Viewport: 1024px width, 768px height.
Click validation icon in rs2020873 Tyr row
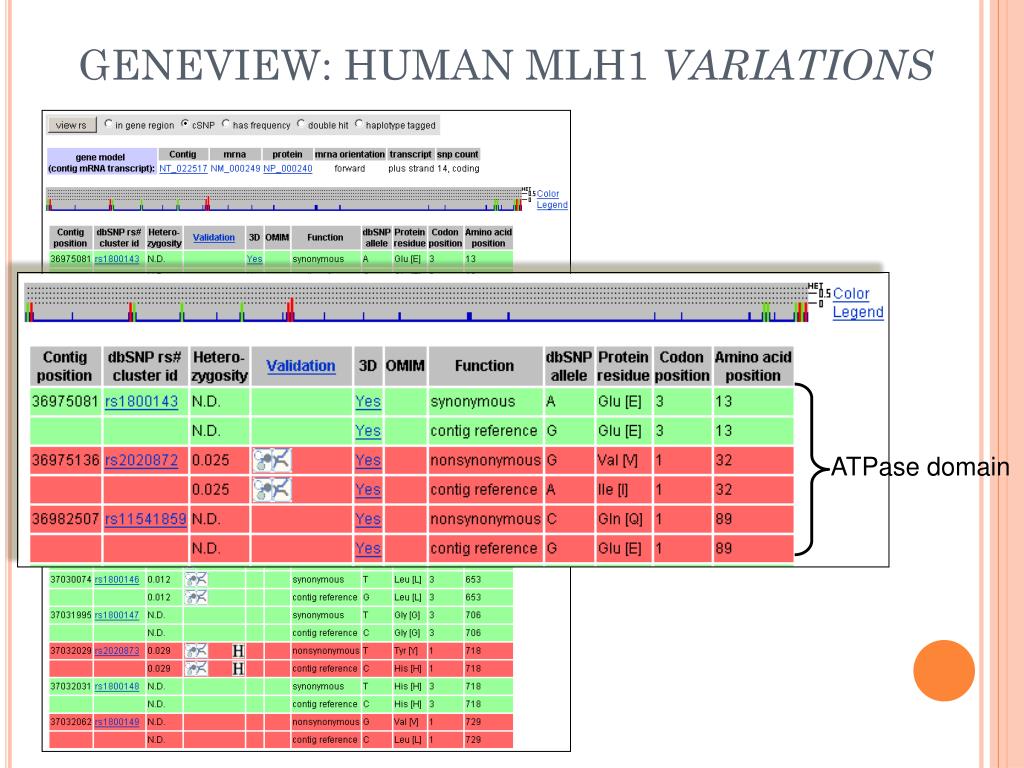pyautogui.click(x=196, y=650)
